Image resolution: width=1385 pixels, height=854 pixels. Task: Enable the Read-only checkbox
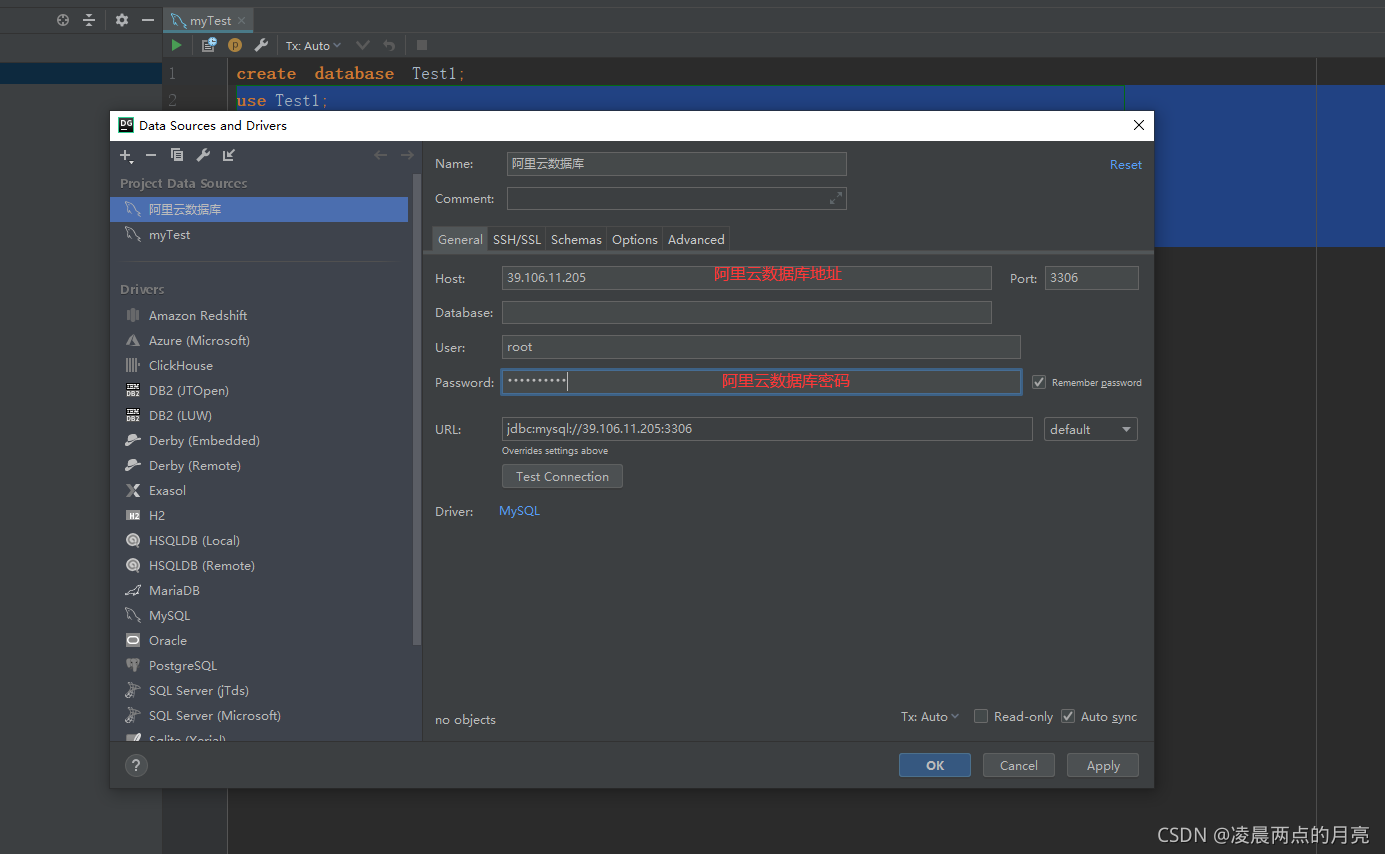pos(981,716)
